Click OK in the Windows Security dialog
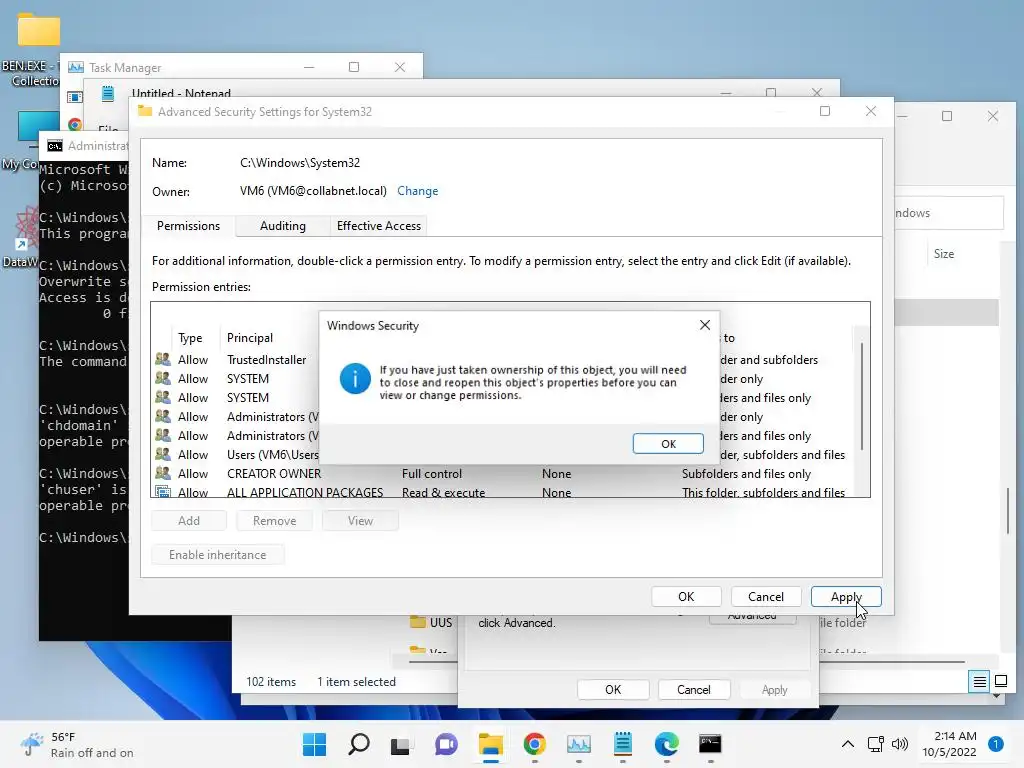The width and height of the screenshot is (1024, 768). coord(668,443)
